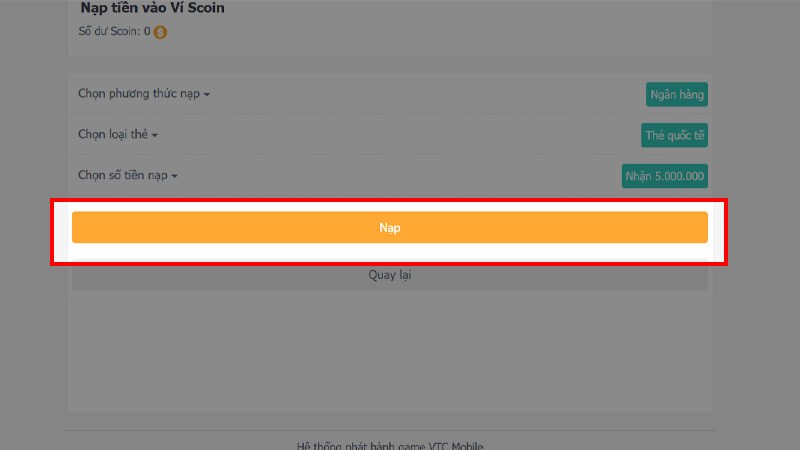
Task: Expand the caret beside Chọn phương thức nạp
Action: pos(207,95)
